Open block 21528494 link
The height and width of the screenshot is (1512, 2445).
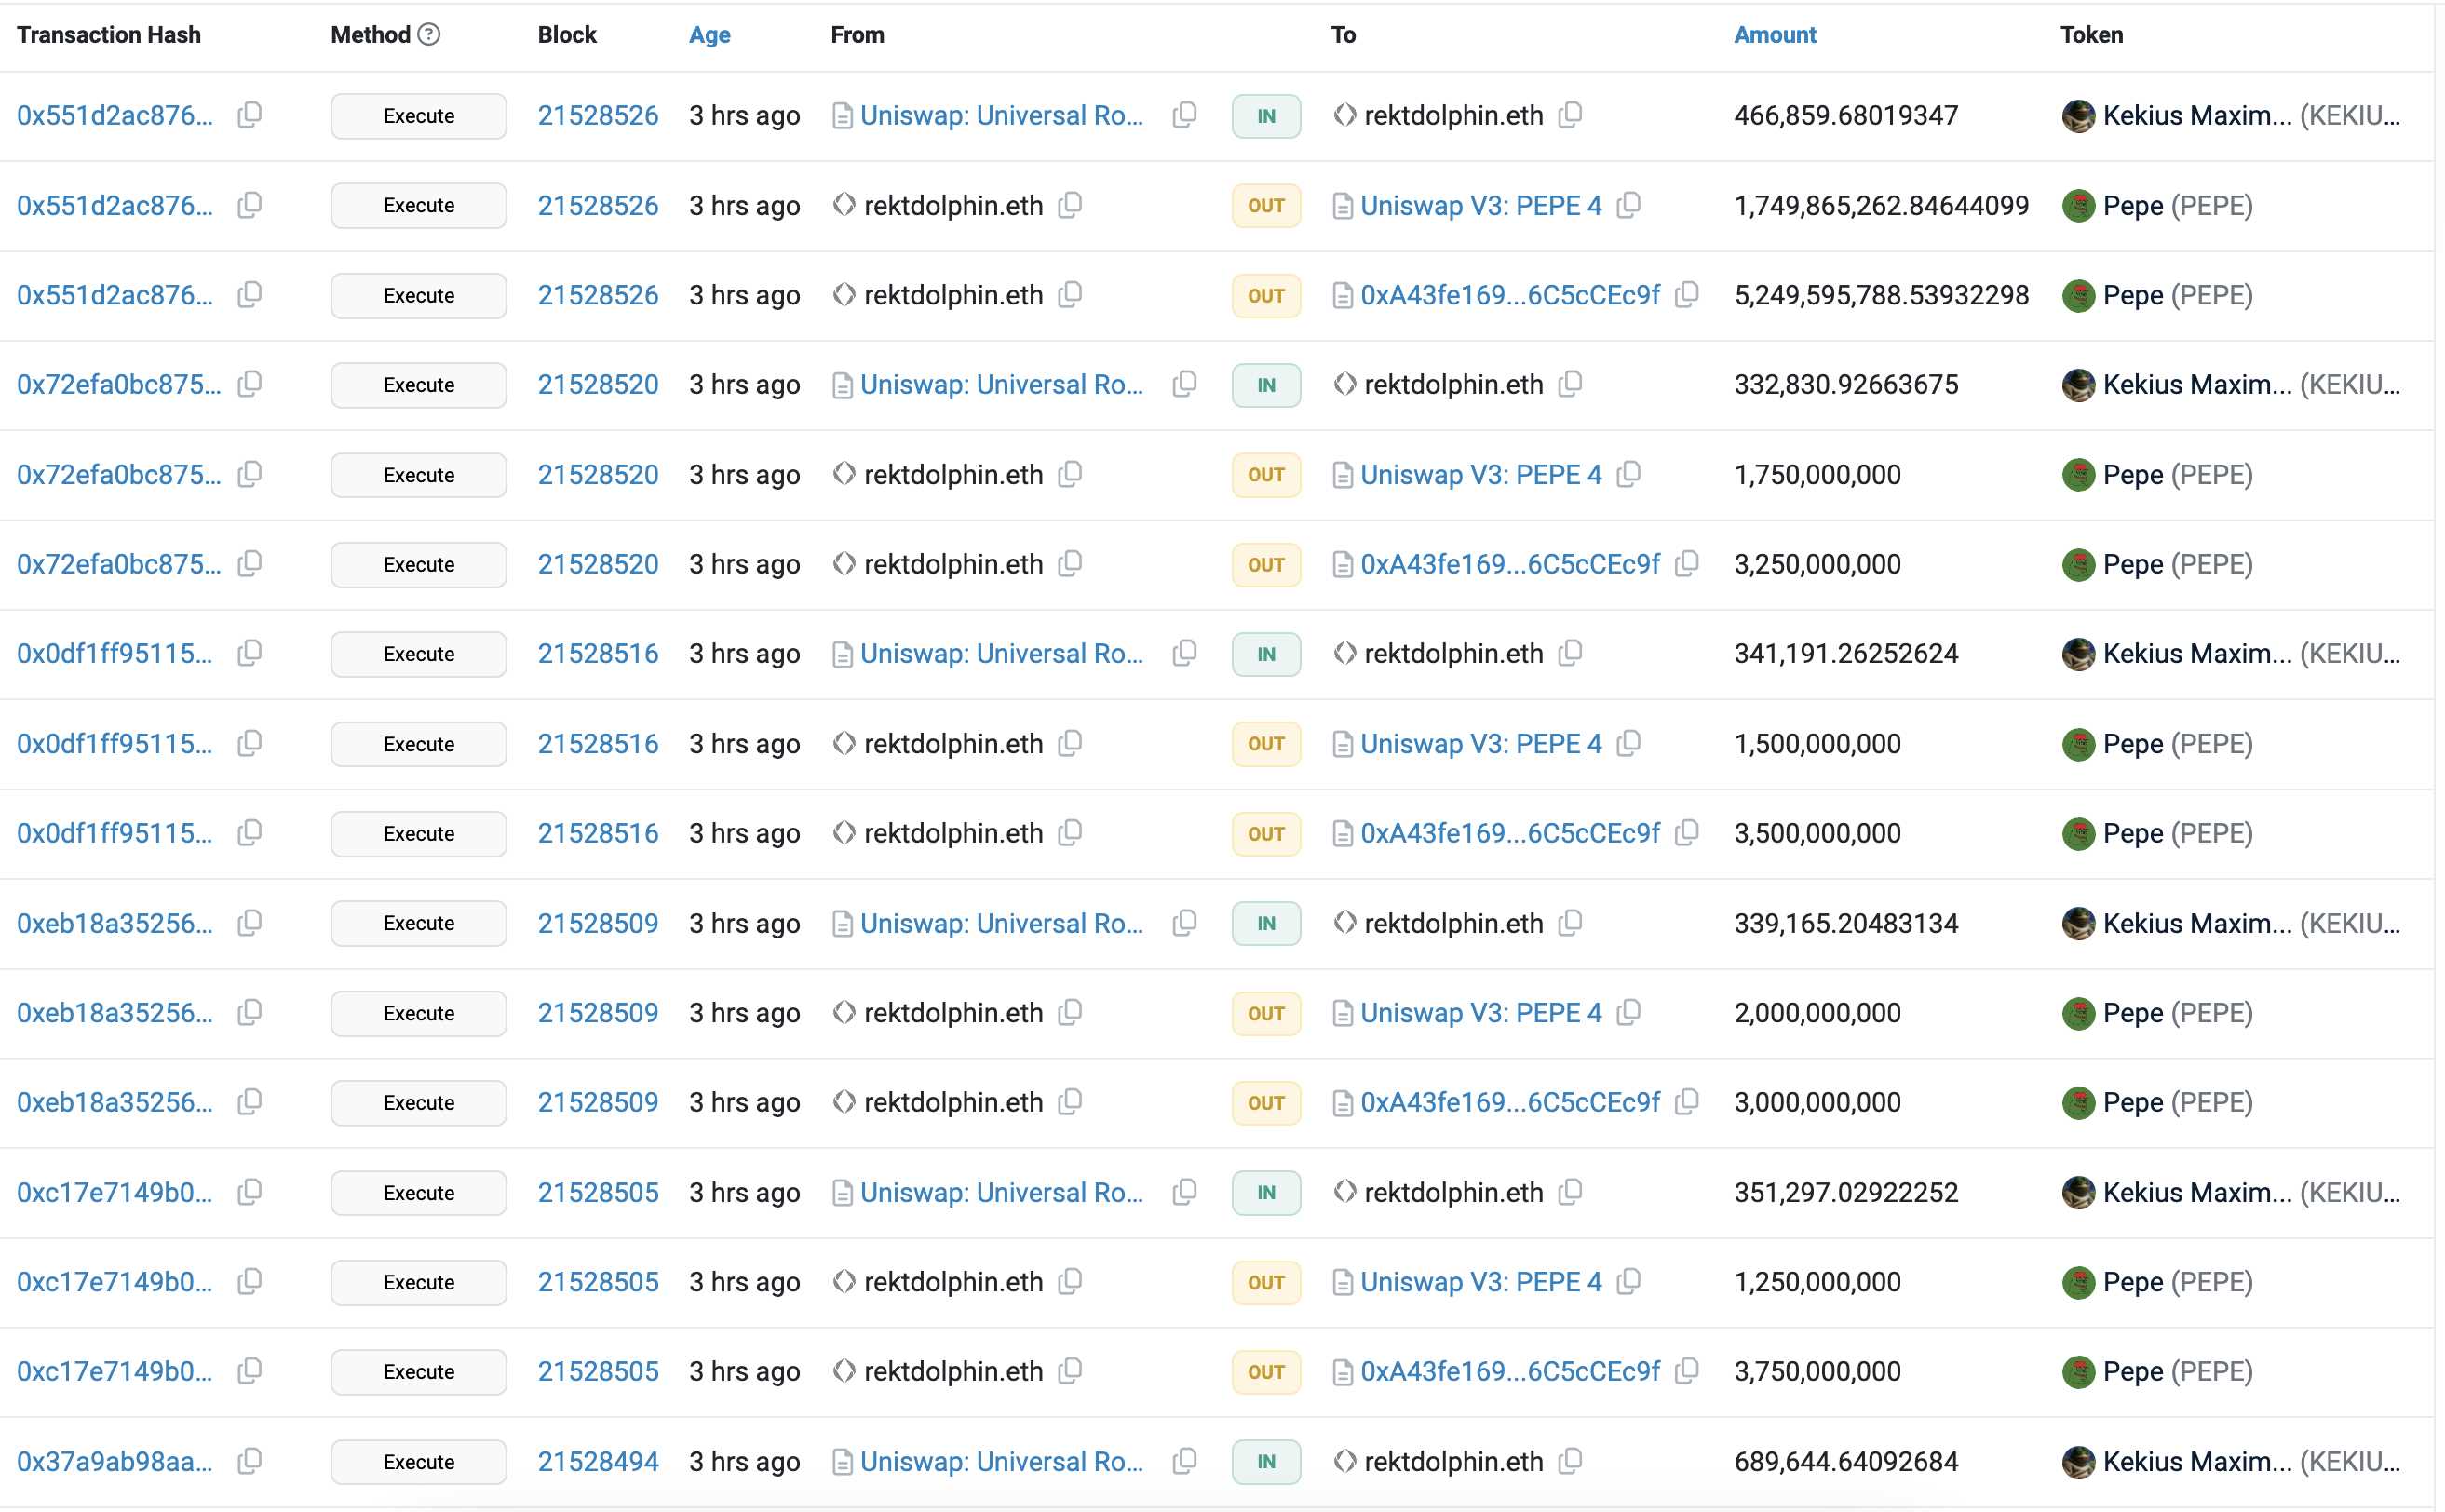598,1461
